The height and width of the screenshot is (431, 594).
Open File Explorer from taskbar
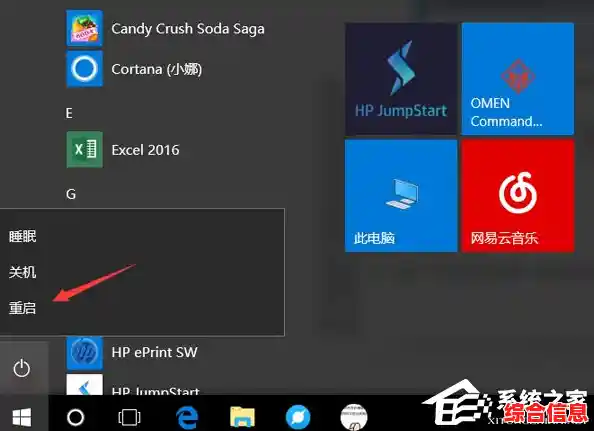(242, 417)
